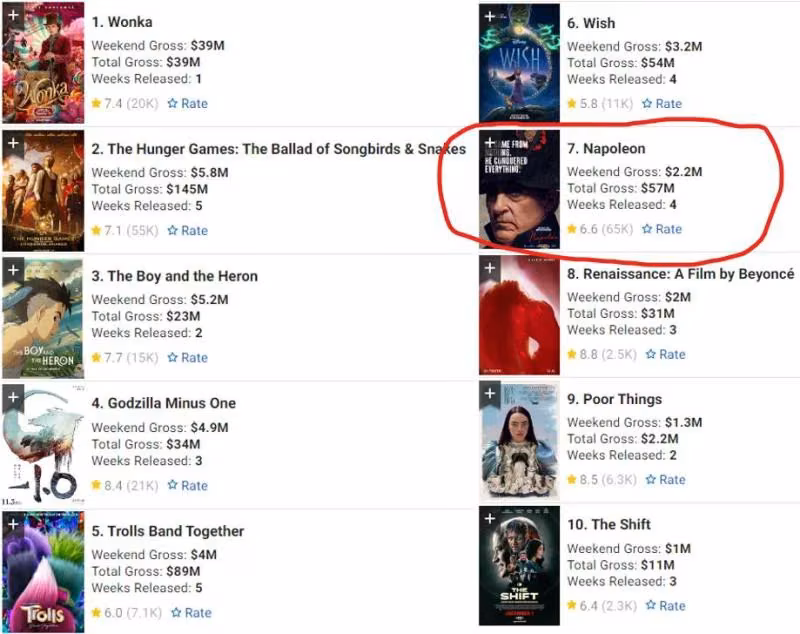Open the Napoleon poster thumbnail
This screenshot has height=634, width=800.
click(x=519, y=189)
